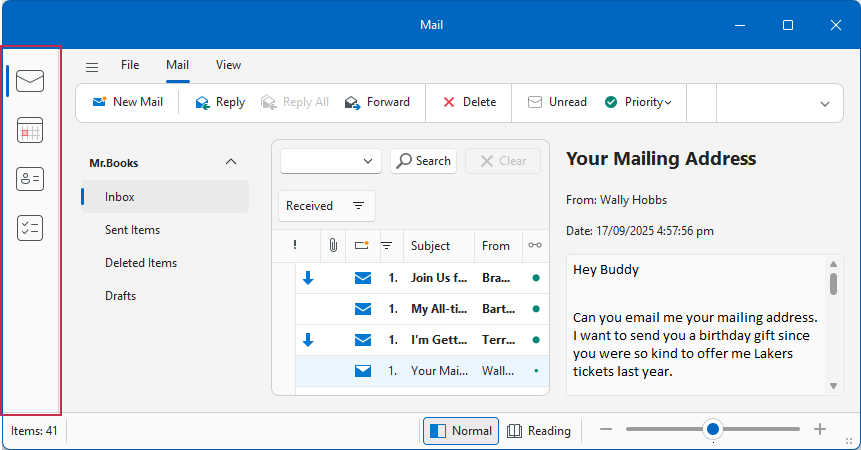Click the message body scrollbar thumb

pyautogui.click(x=834, y=284)
